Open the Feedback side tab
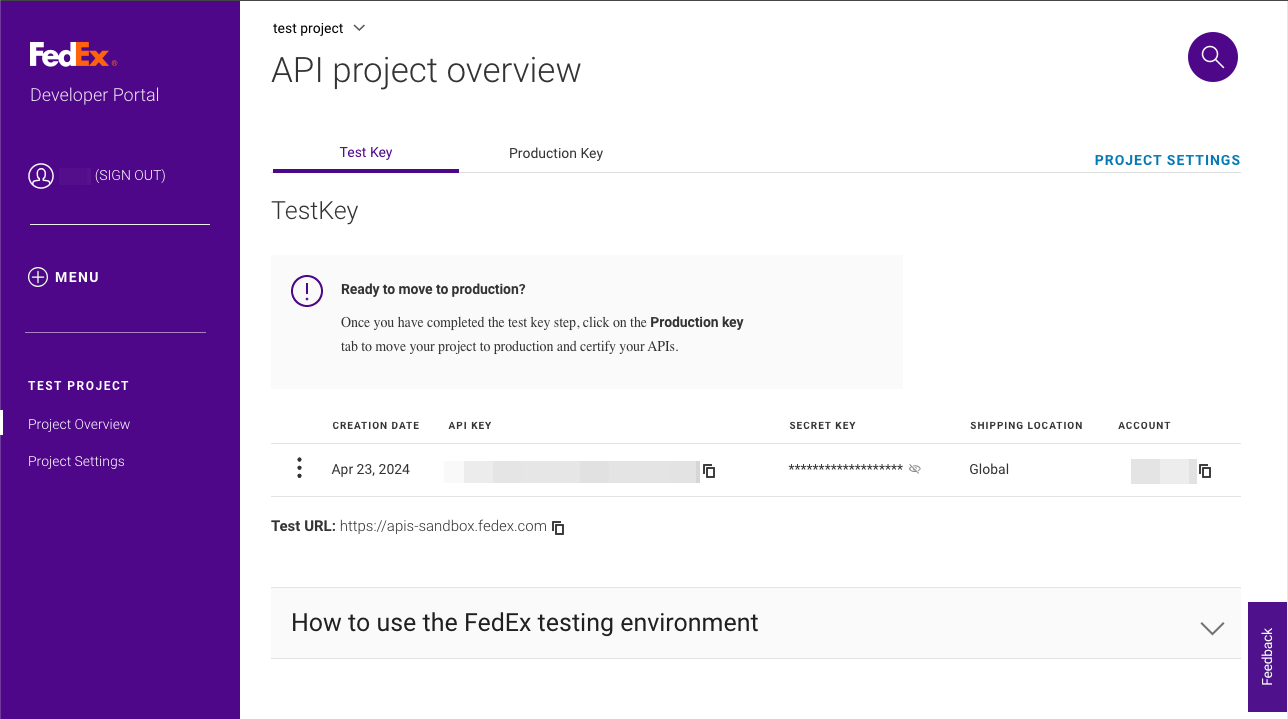Viewport: 1288px width, 719px height. pos(1267,656)
